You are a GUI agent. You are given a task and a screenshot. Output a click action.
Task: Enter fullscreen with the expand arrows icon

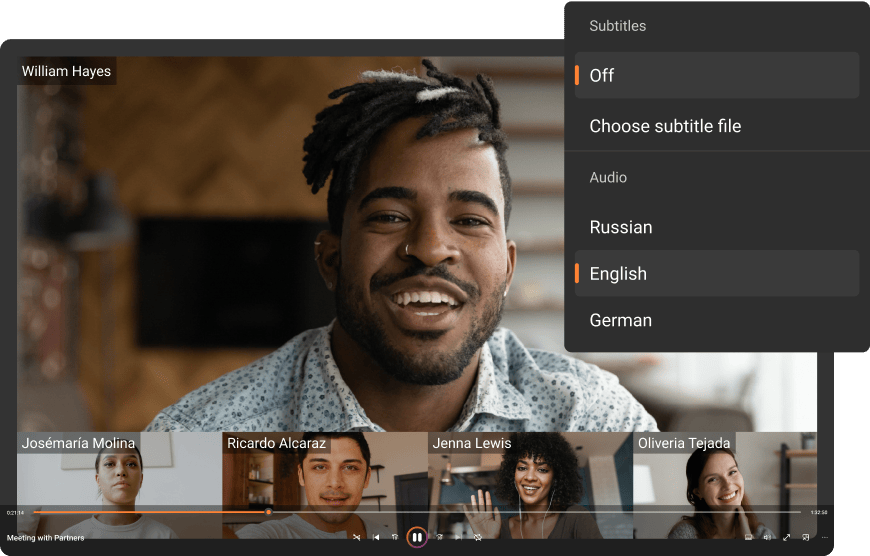pos(786,537)
